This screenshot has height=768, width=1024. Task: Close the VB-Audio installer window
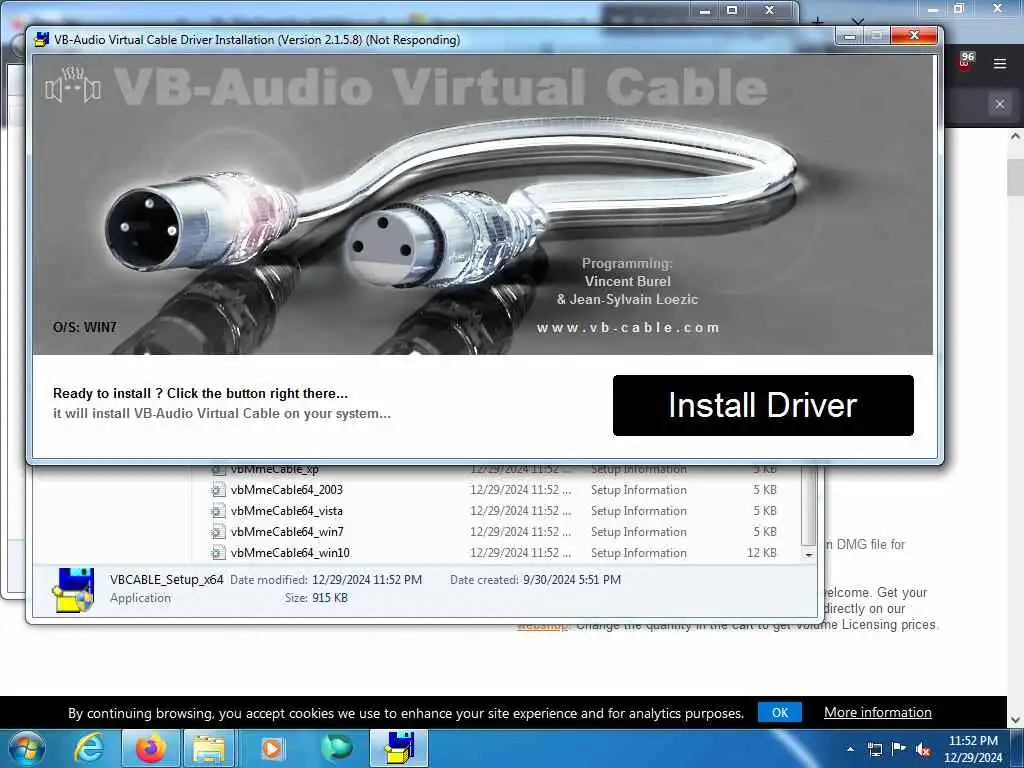(x=914, y=35)
